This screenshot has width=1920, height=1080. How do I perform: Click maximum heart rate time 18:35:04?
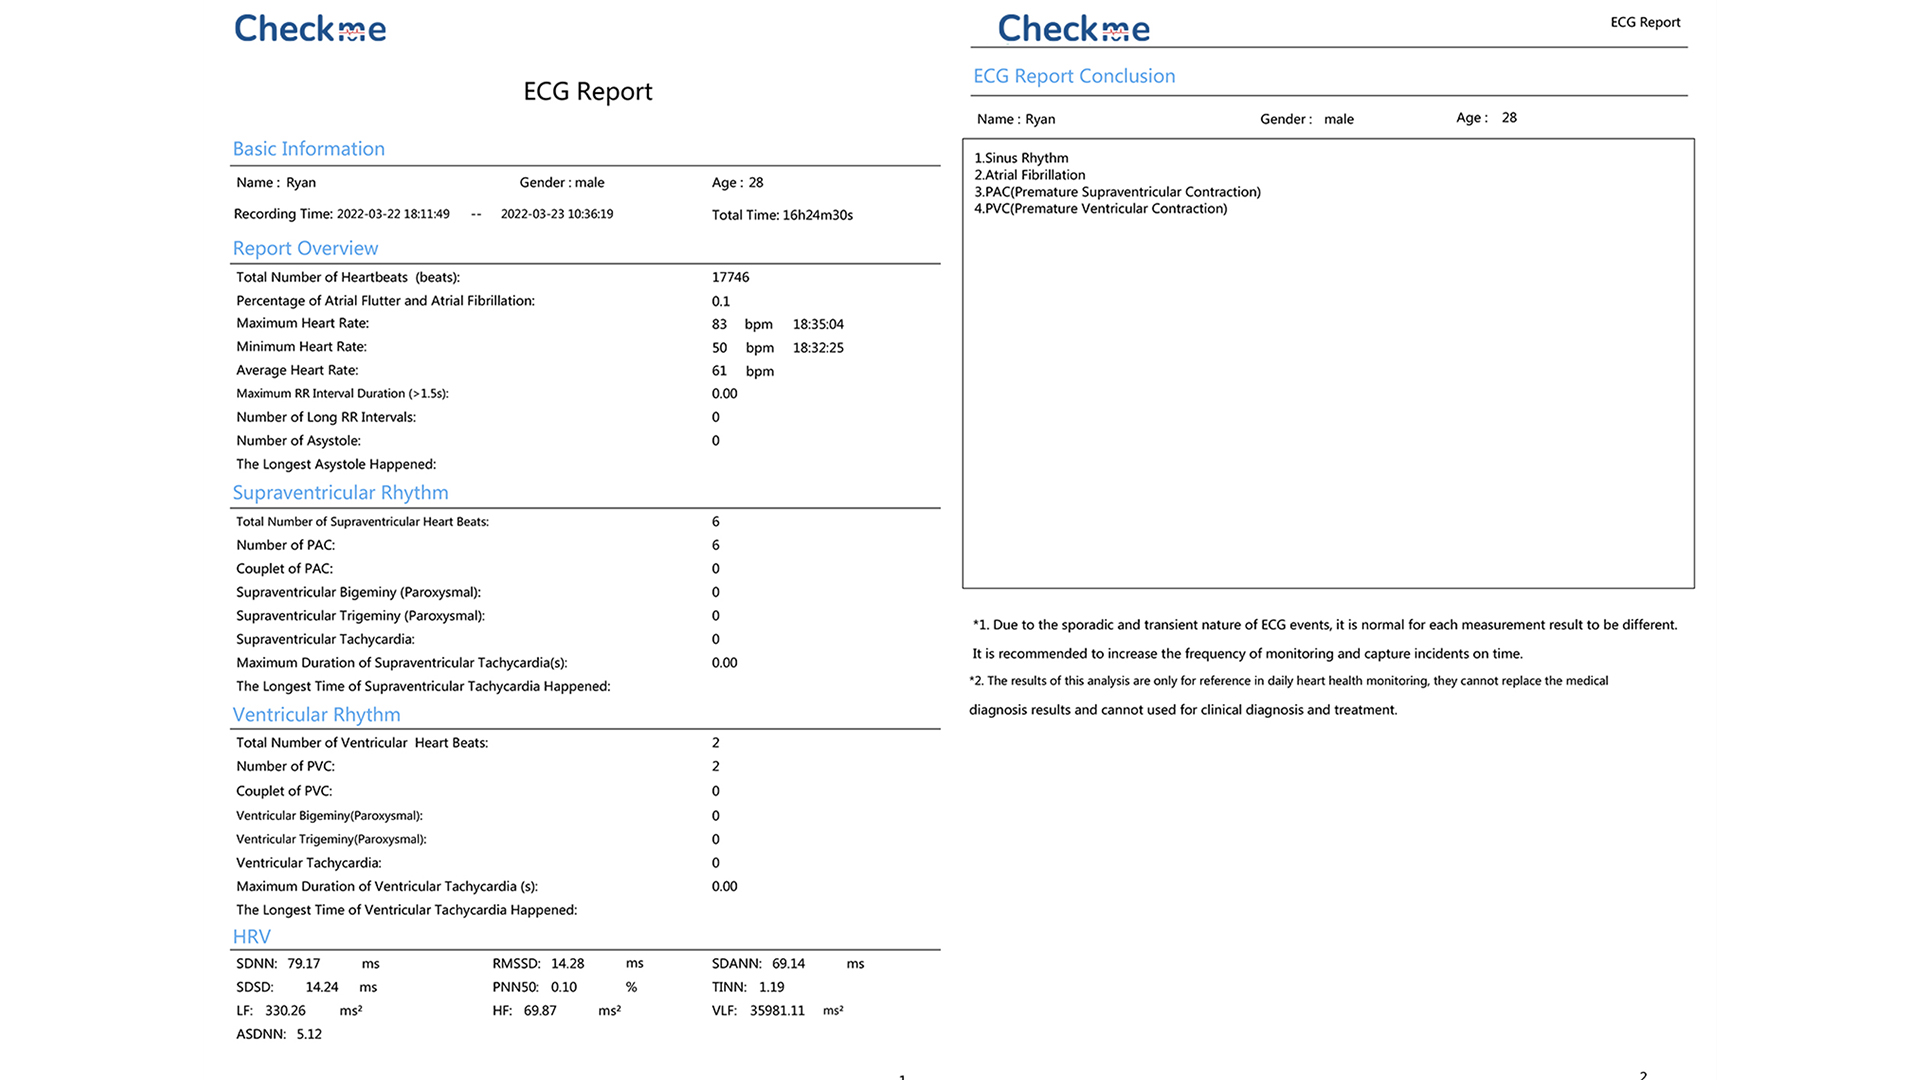[818, 324]
